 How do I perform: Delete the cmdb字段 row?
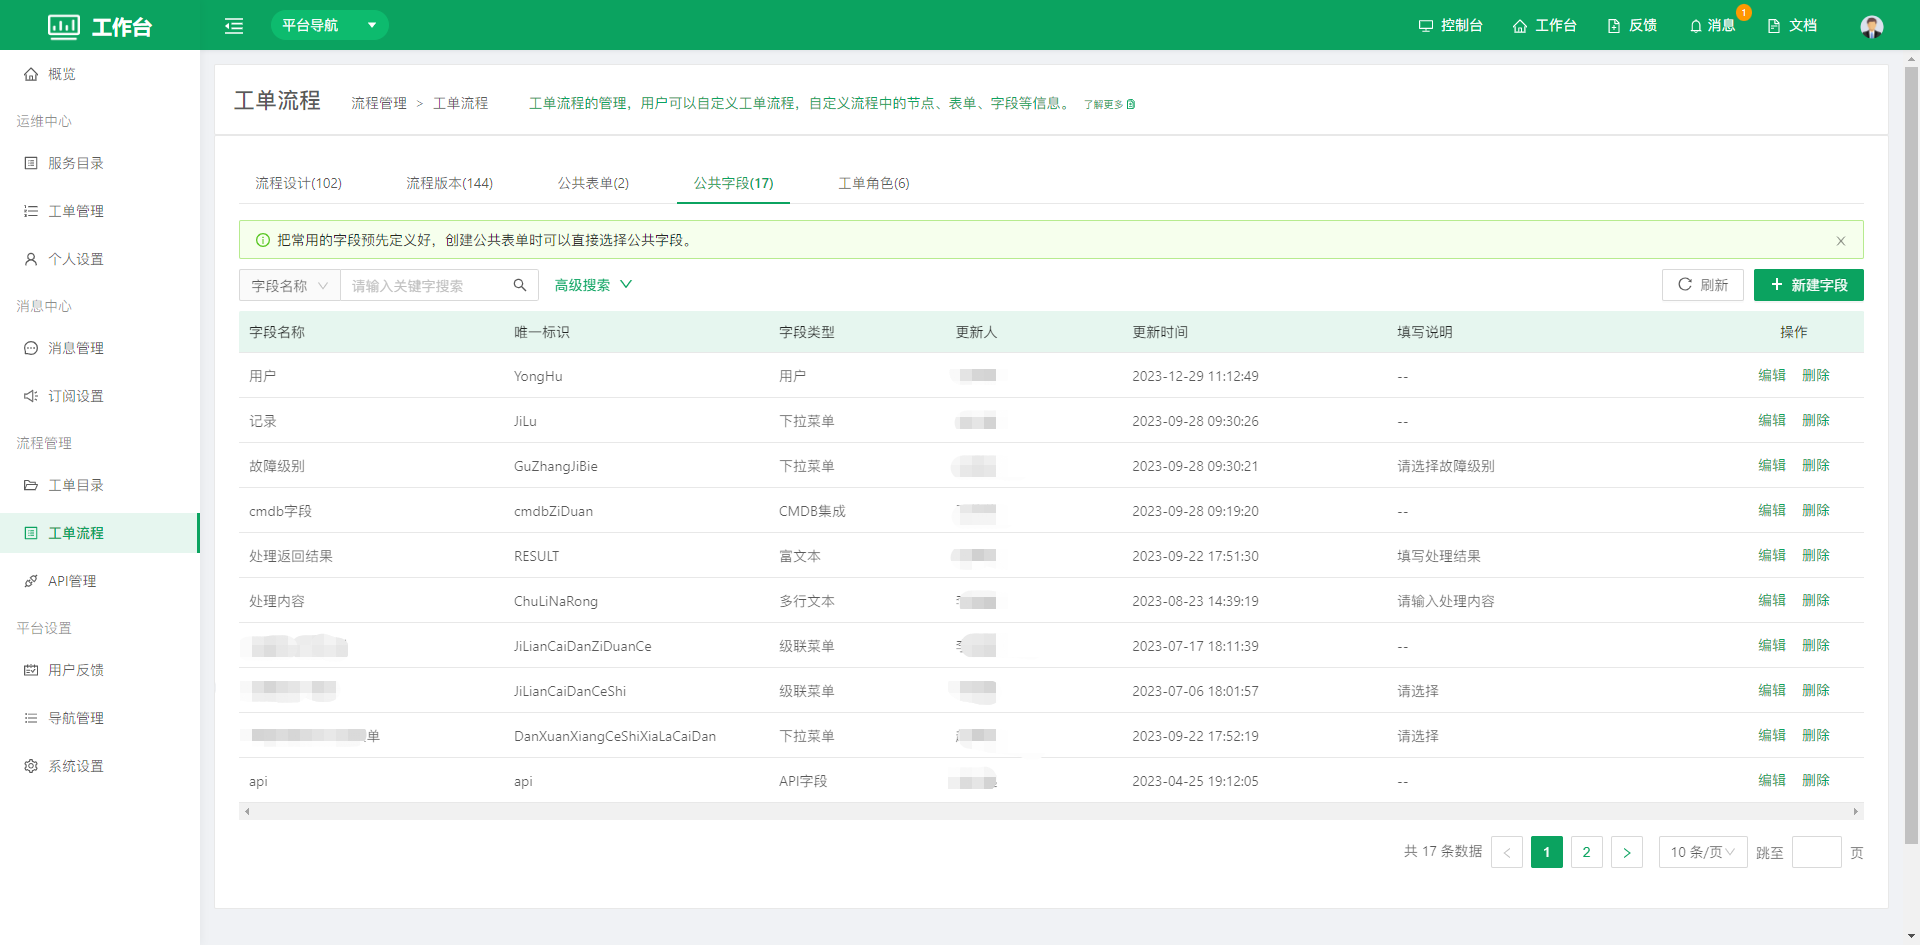1816,510
